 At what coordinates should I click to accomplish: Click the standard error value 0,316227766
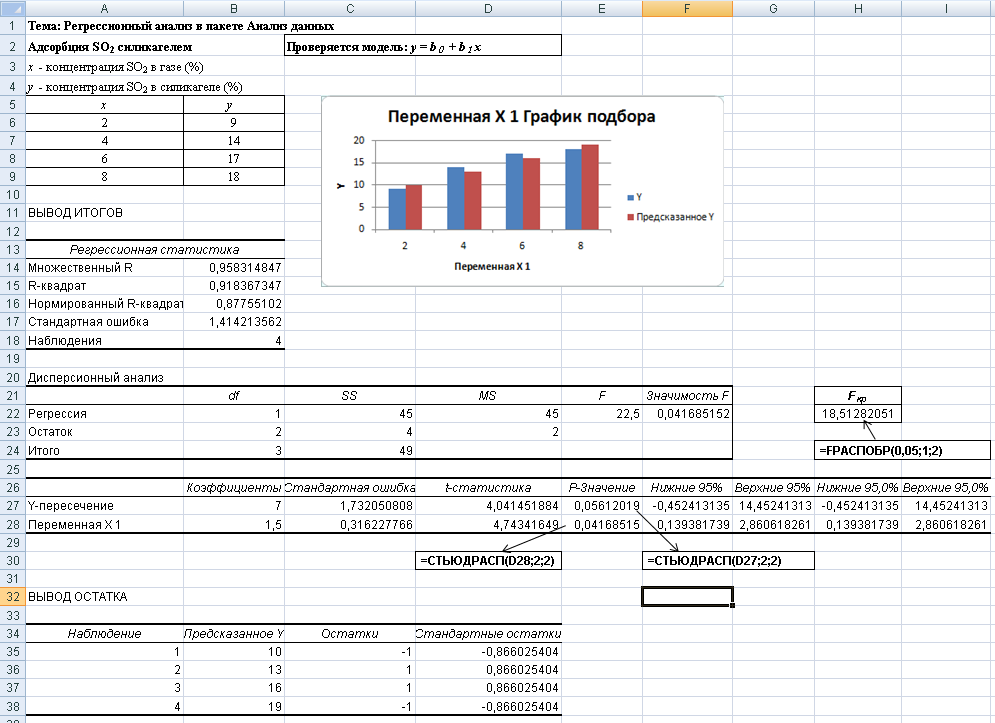pyautogui.click(x=350, y=525)
